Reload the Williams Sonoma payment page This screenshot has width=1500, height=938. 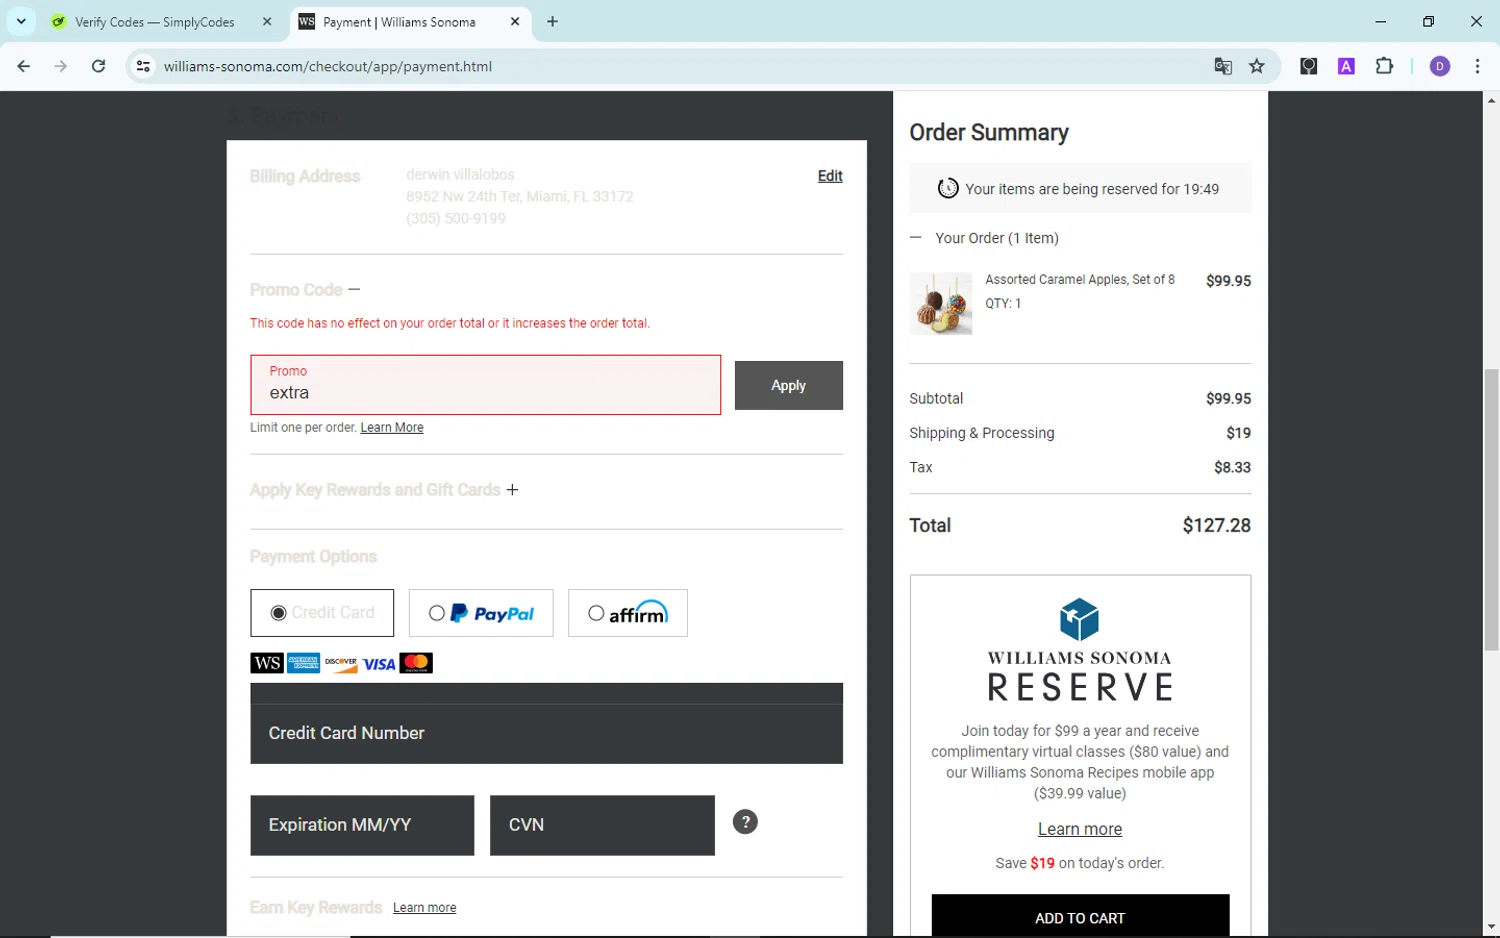[98, 66]
